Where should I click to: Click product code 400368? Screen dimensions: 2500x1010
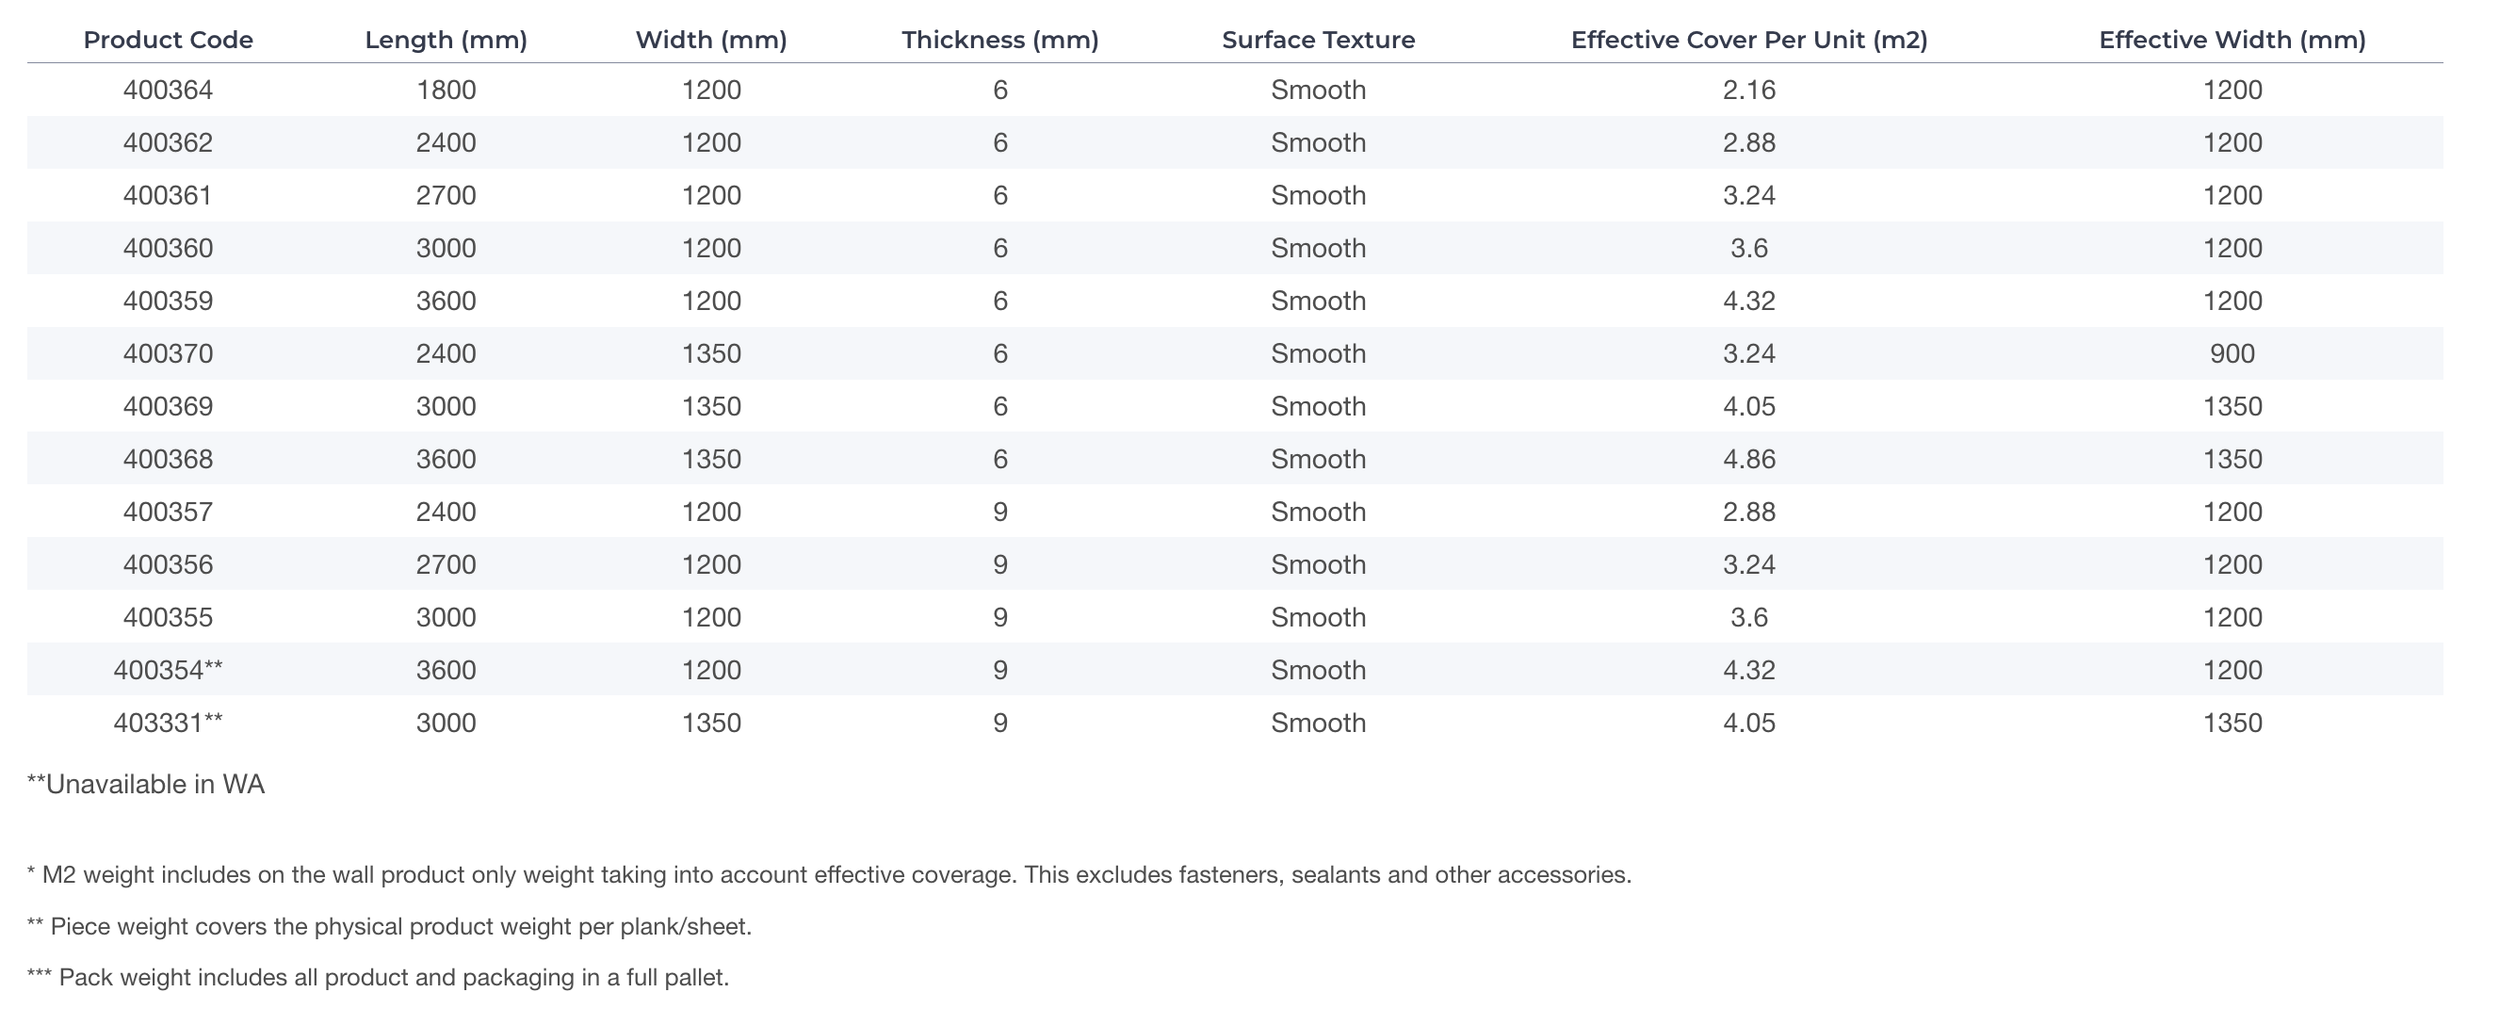click(168, 459)
